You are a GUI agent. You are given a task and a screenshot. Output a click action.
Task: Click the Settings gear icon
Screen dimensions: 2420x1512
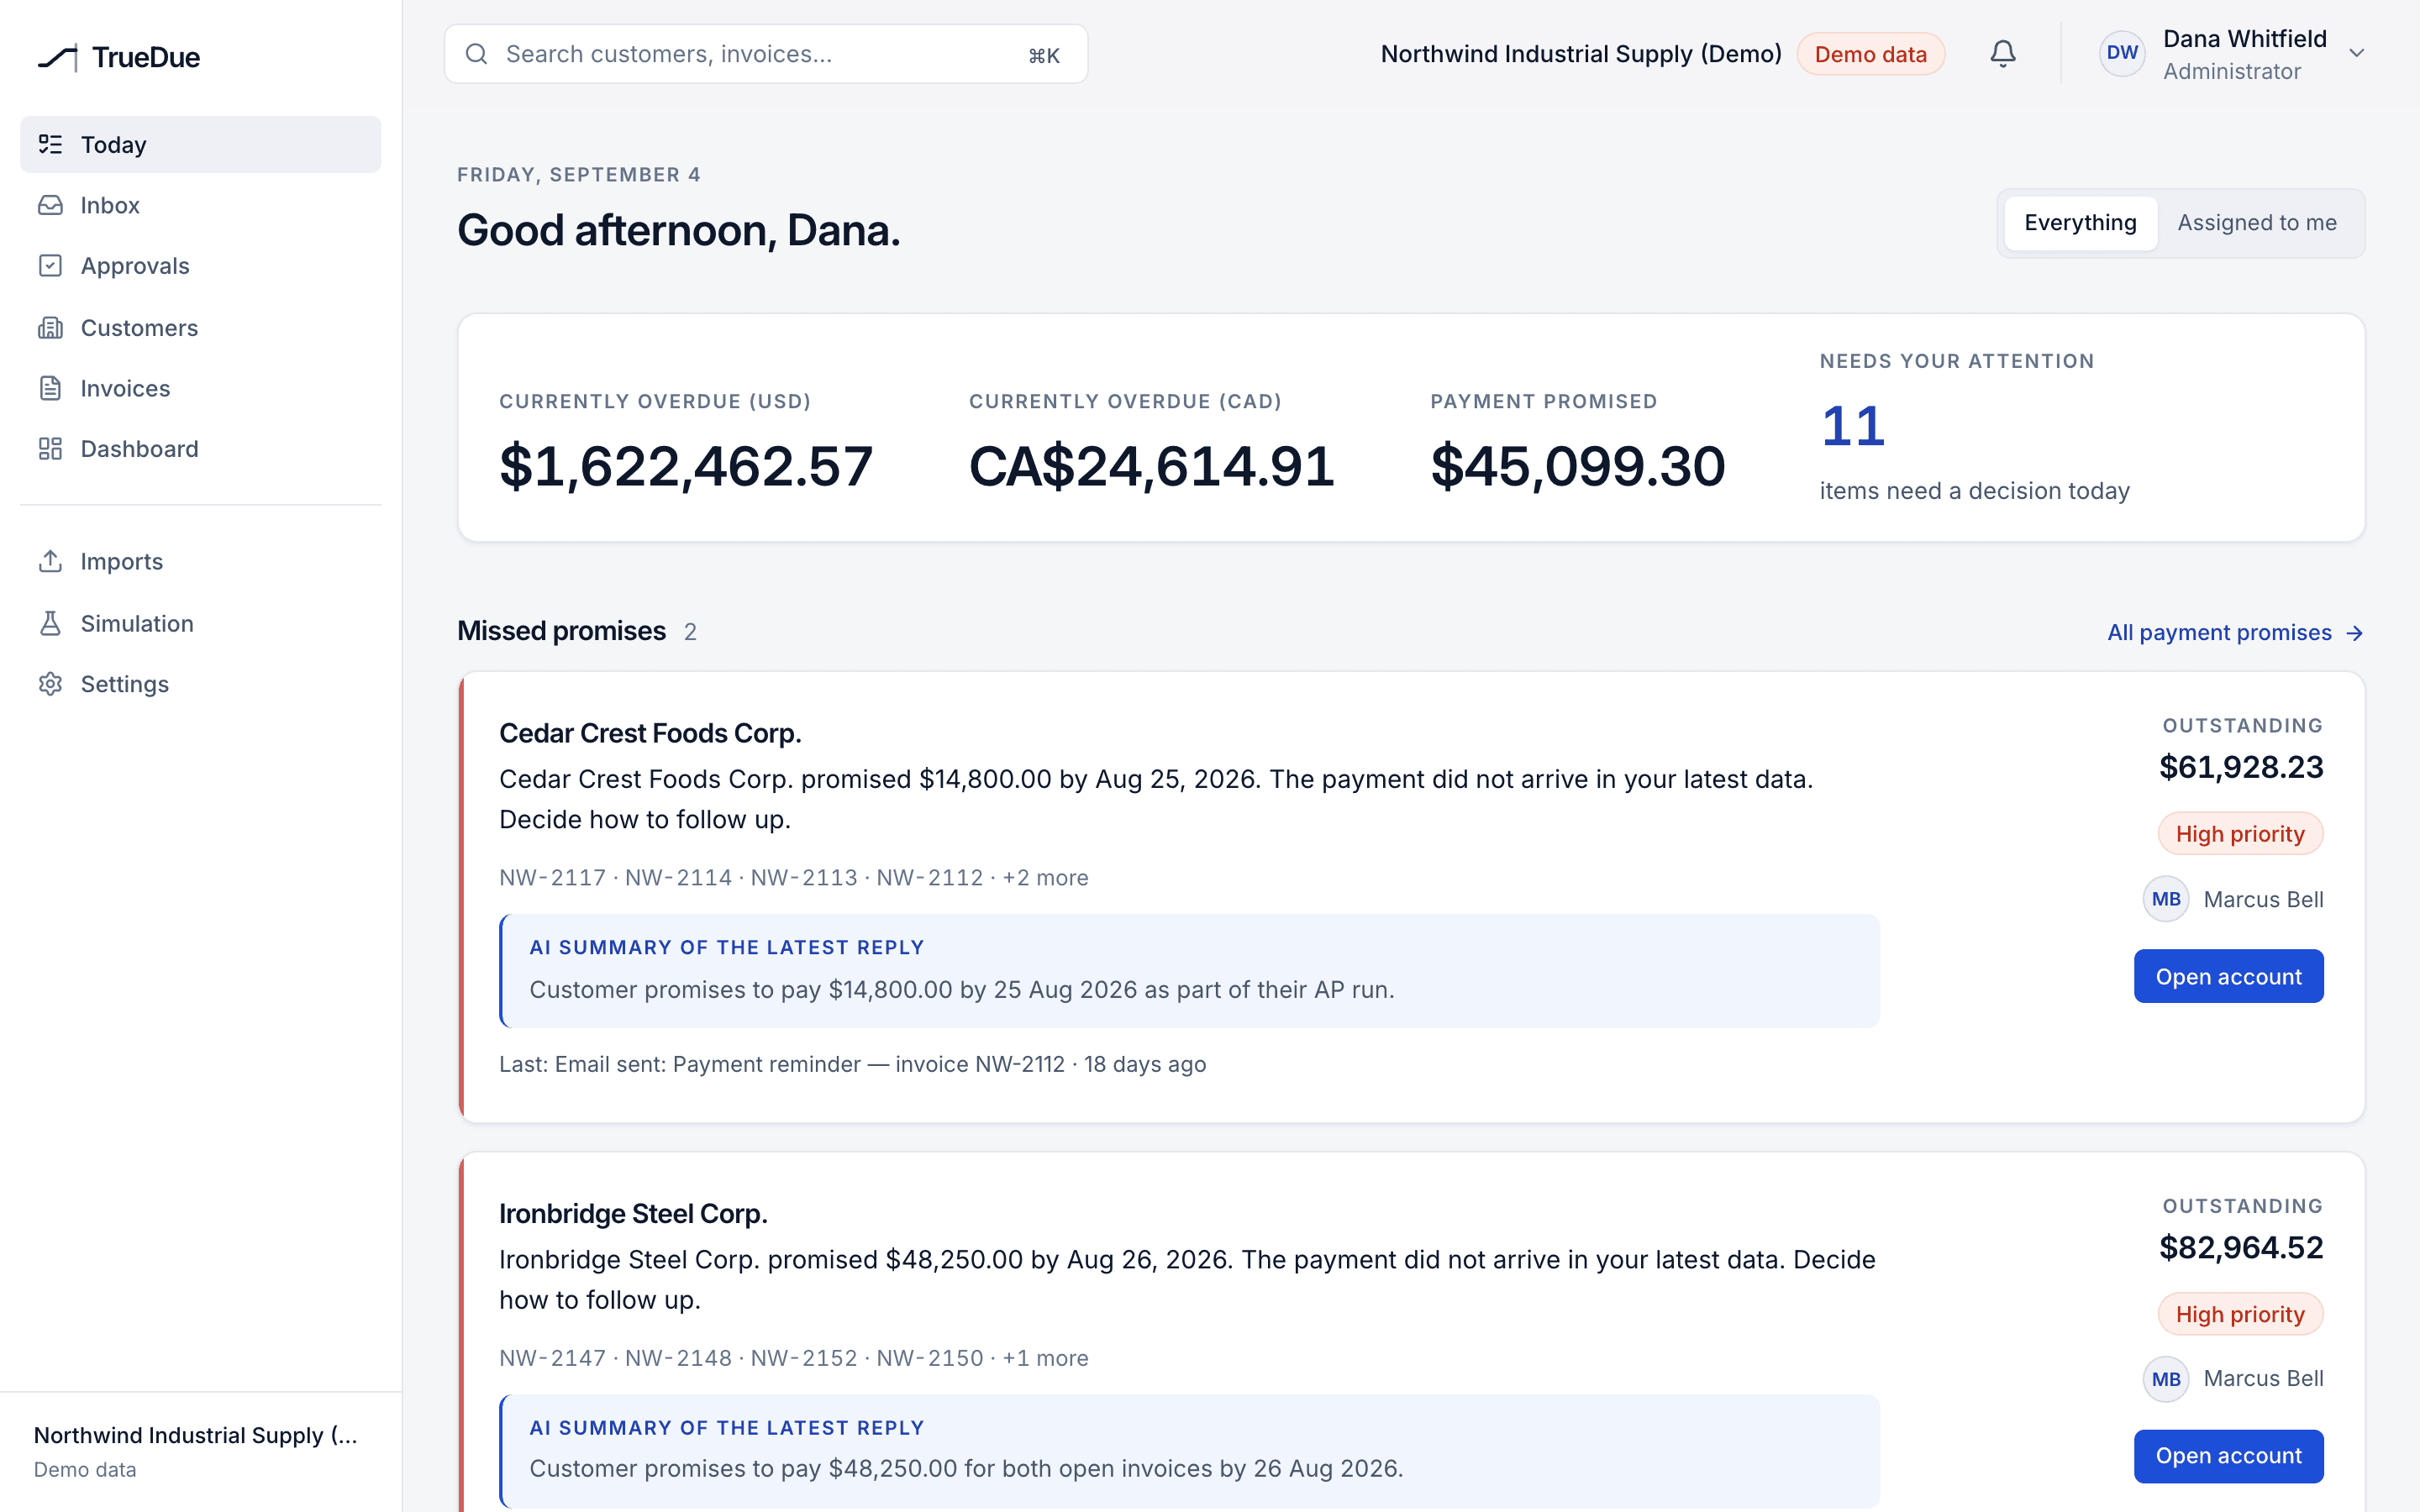pyautogui.click(x=50, y=684)
